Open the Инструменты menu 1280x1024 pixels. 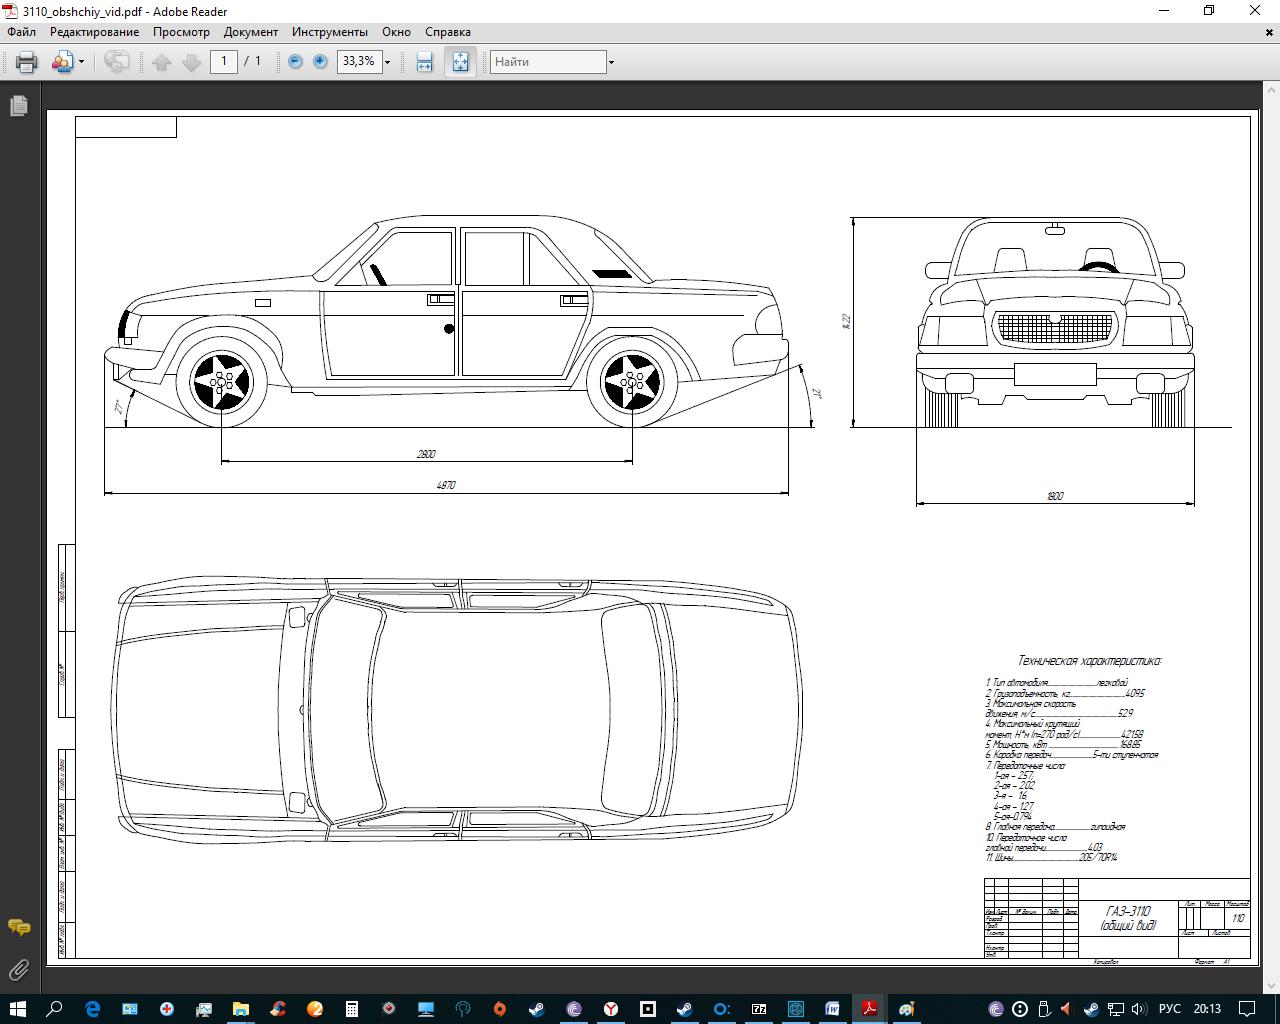[x=330, y=32]
